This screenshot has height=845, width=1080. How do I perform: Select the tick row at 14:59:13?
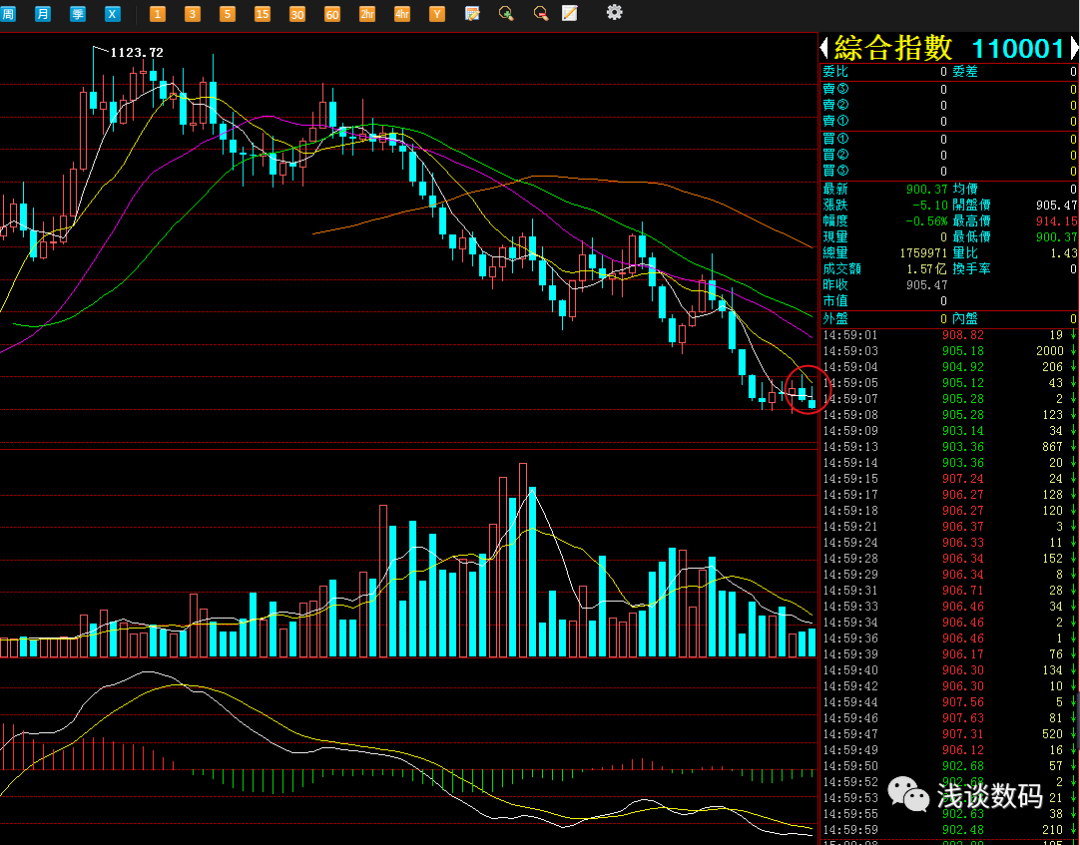point(949,446)
